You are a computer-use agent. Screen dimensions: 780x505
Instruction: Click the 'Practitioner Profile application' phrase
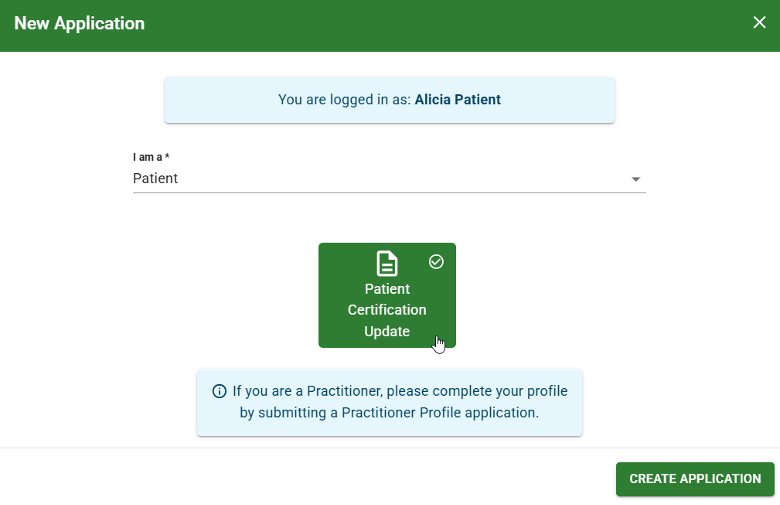[x=440, y=413]
